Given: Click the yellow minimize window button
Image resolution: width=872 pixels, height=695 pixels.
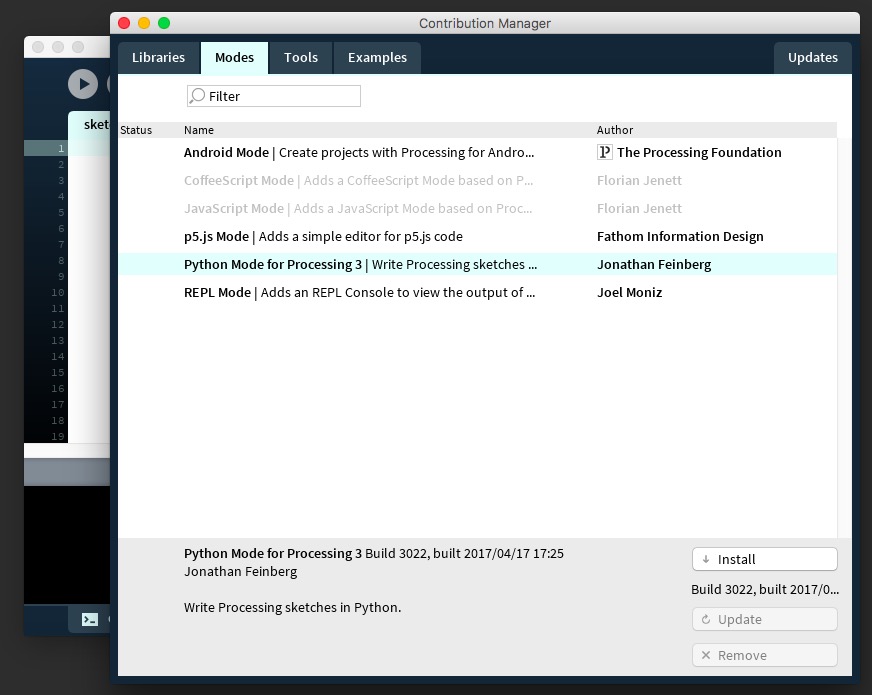Looking at the screenshot, I should coord(144,23).
